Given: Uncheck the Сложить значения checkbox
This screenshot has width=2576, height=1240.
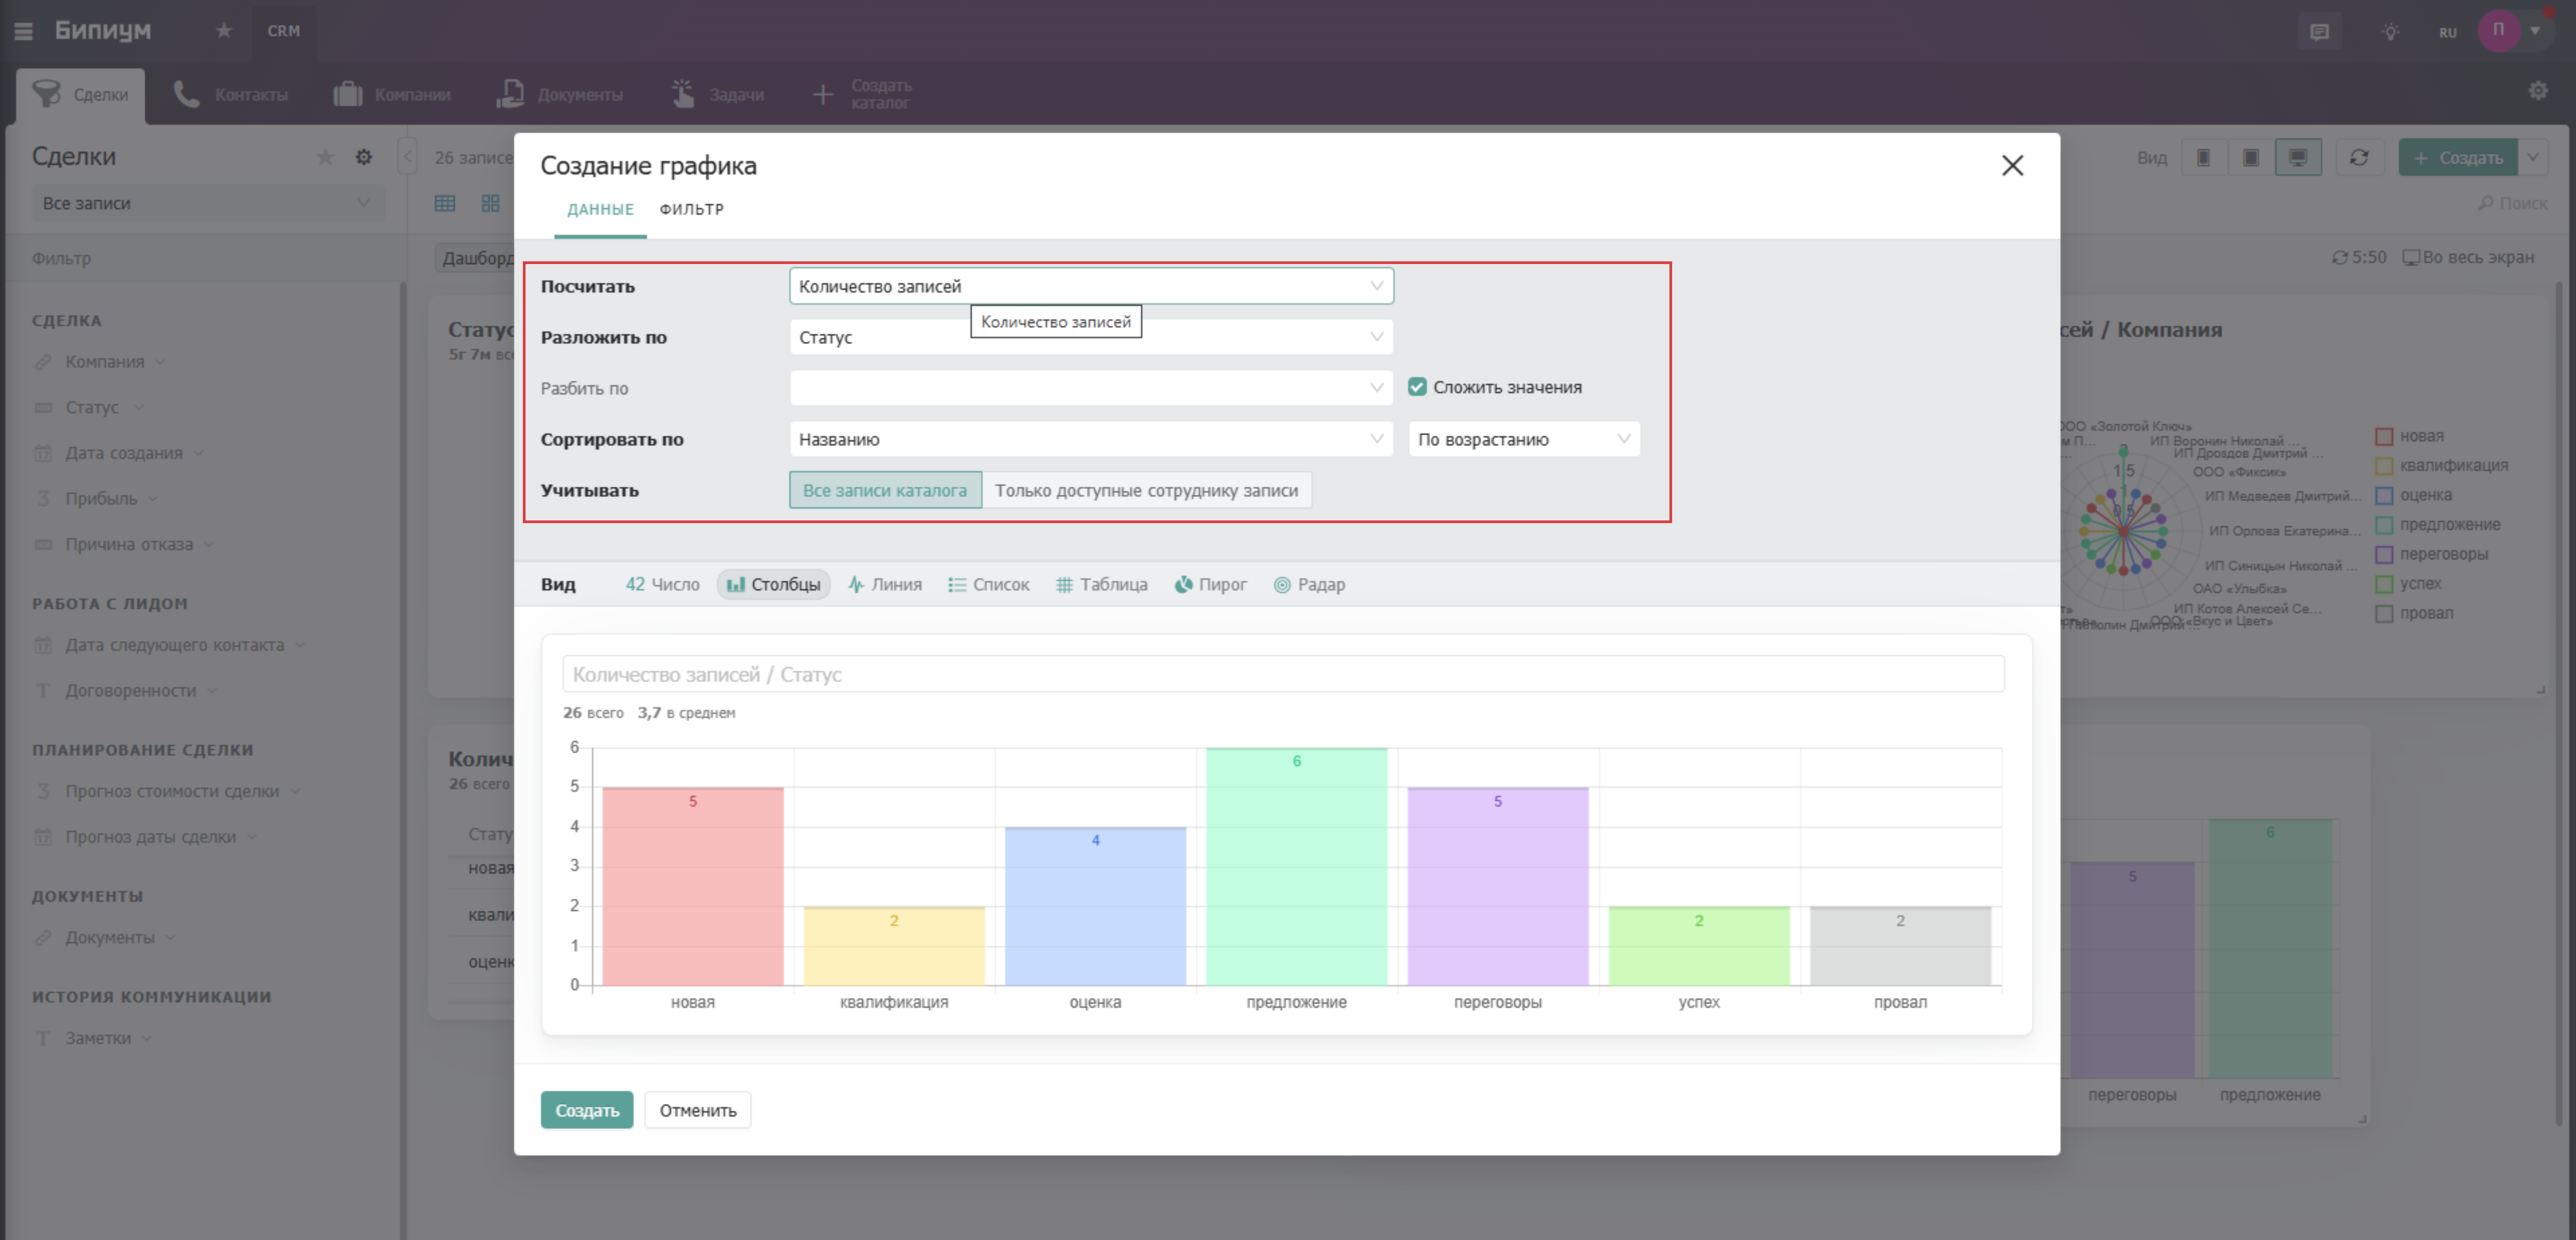Looking at the screenshot, I should 1417,387.
